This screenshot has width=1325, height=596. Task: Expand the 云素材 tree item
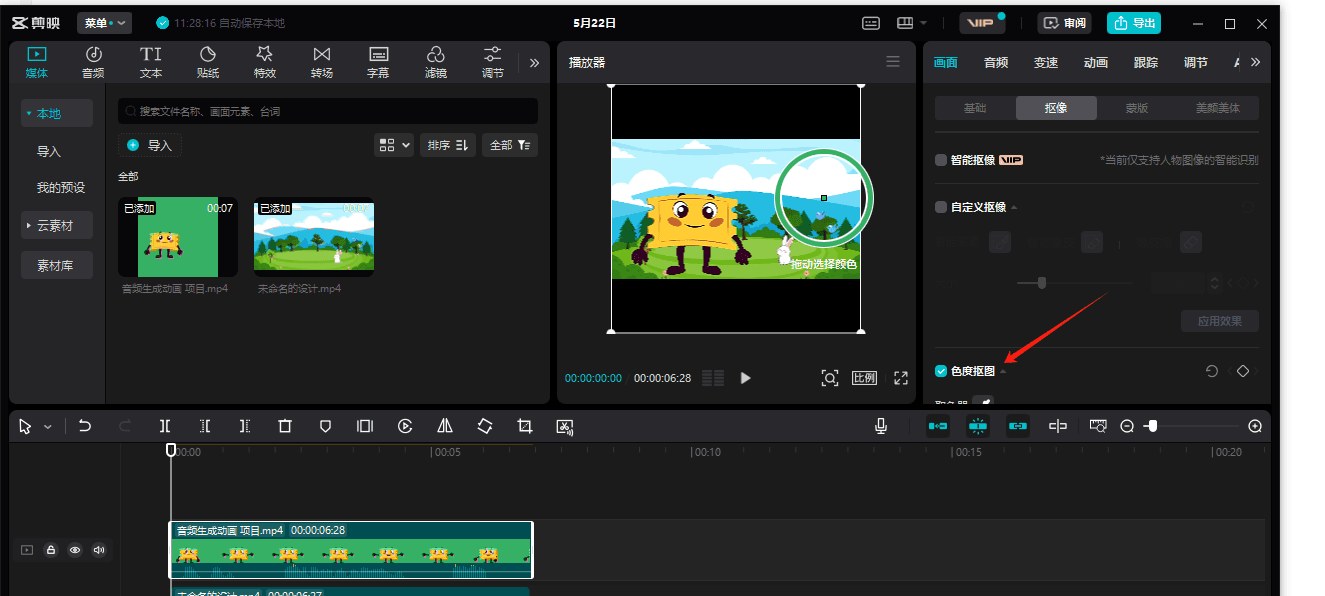57,226
